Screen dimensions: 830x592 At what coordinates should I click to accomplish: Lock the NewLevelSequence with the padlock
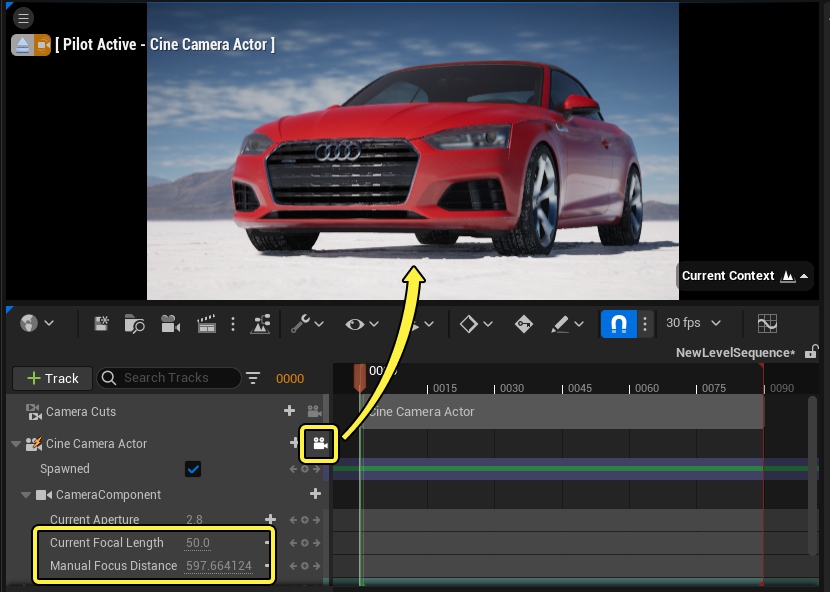[812, 353]
